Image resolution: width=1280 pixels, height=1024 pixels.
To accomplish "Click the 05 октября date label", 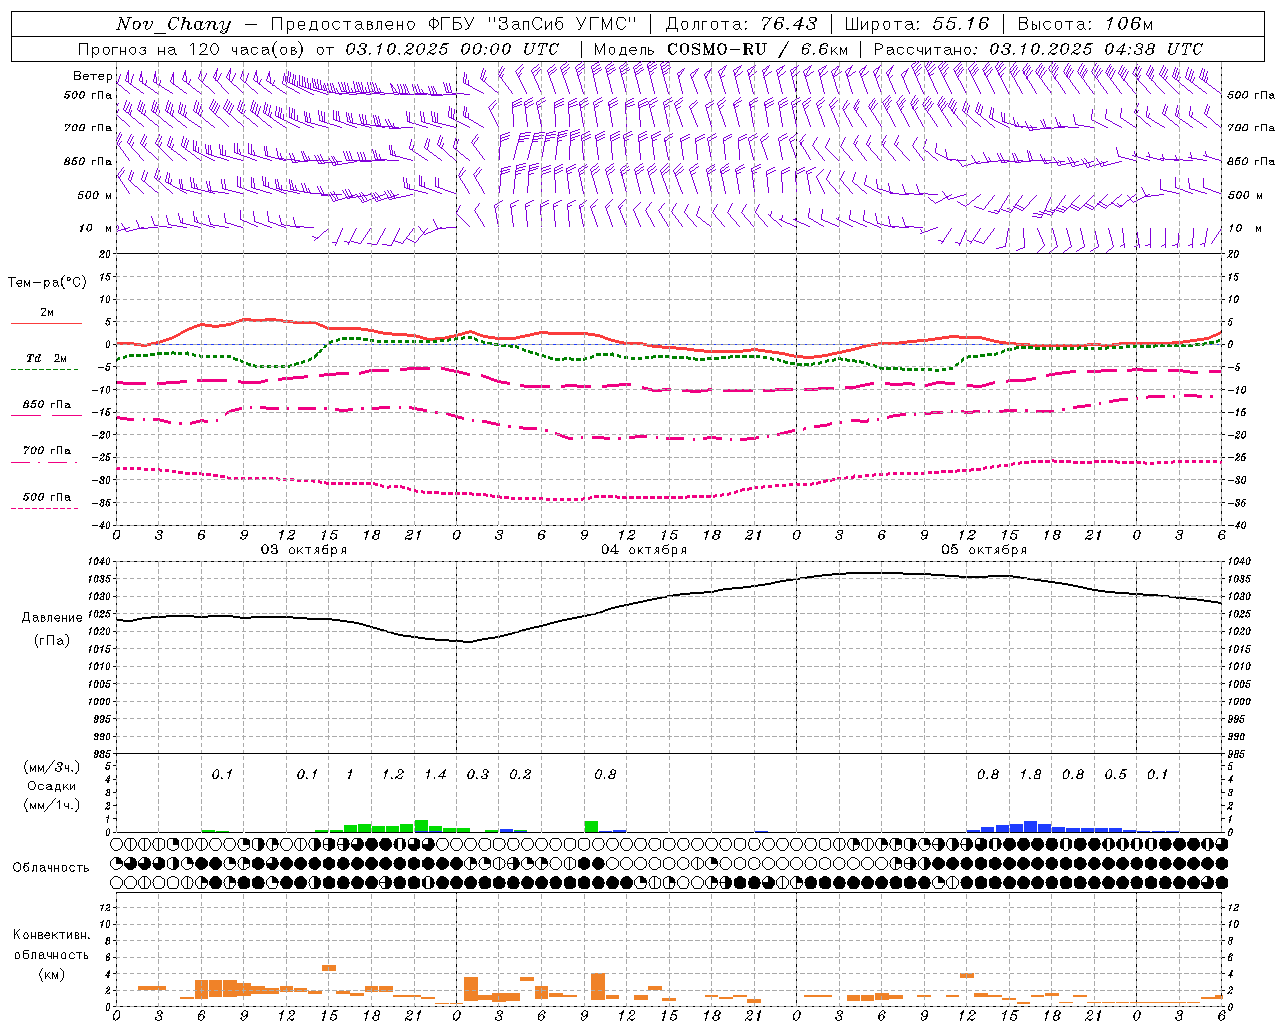I will [984, 550].
